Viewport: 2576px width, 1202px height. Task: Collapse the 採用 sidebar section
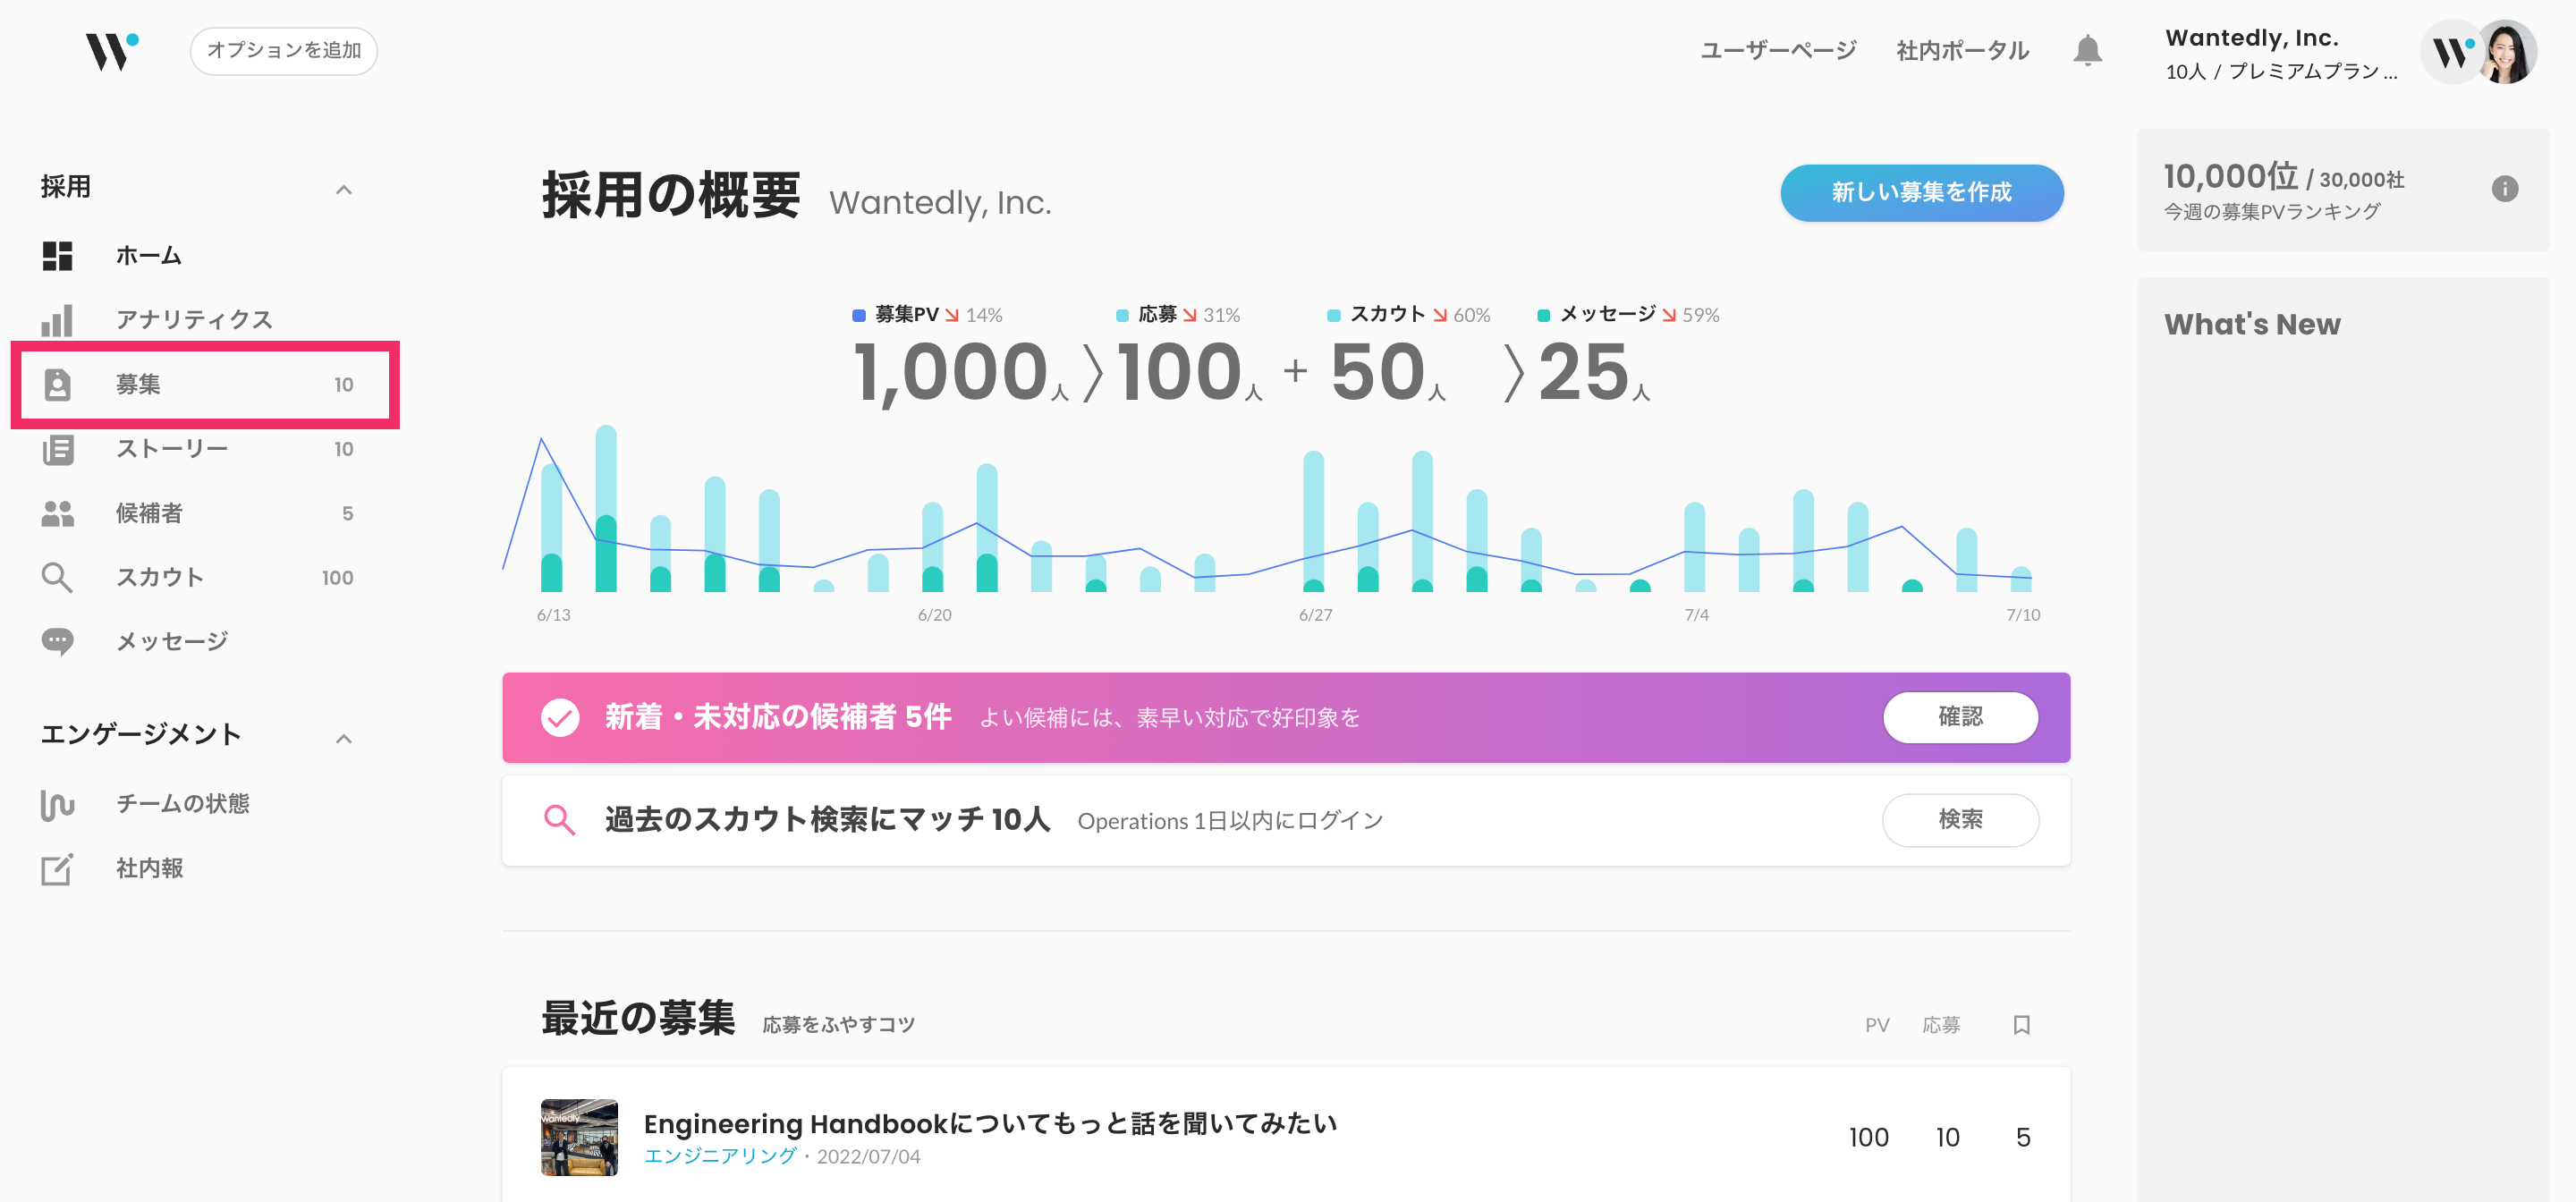tap(343, 189)
